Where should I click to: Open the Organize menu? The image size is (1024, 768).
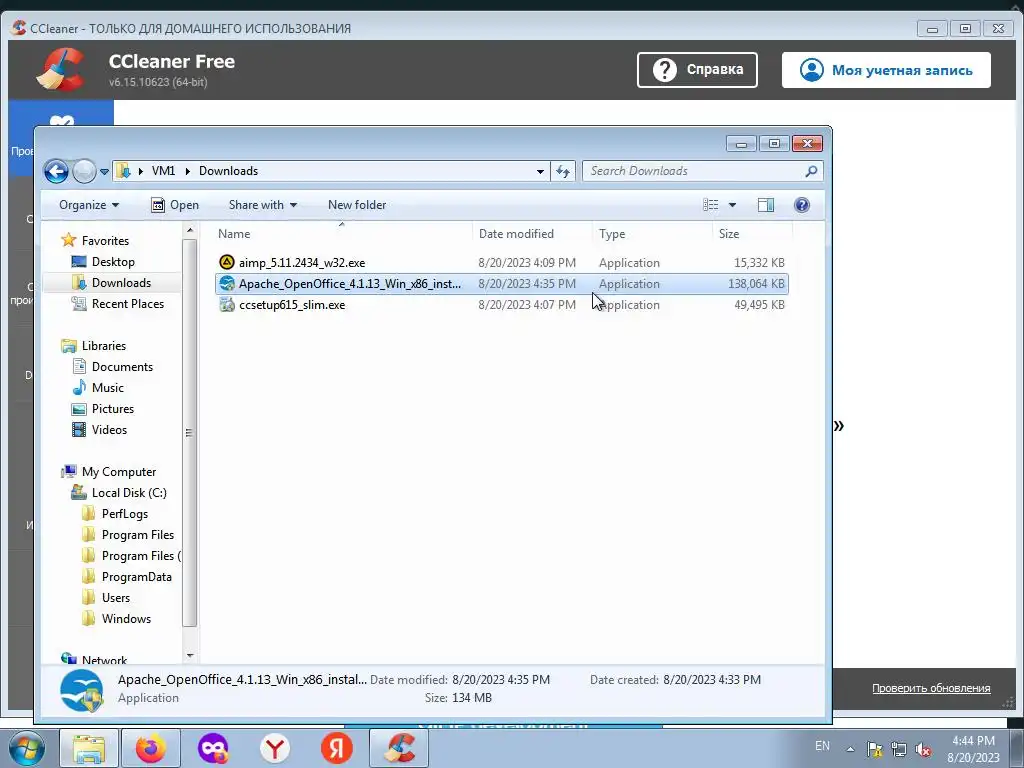[x=89, y=205]
